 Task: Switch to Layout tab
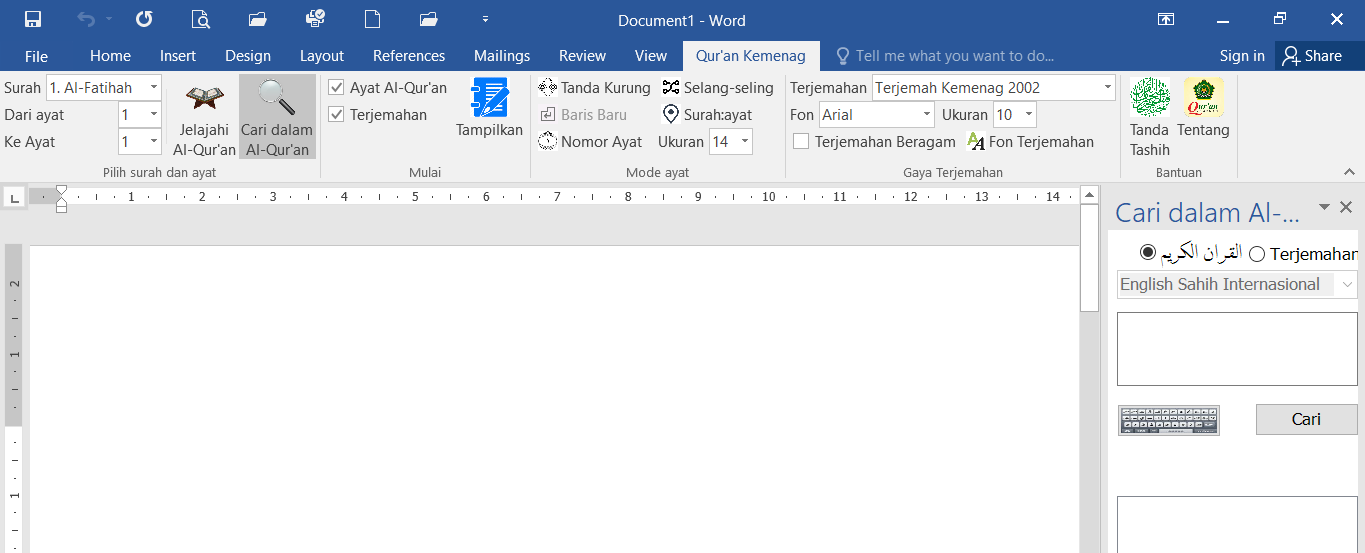coord(322,56)
